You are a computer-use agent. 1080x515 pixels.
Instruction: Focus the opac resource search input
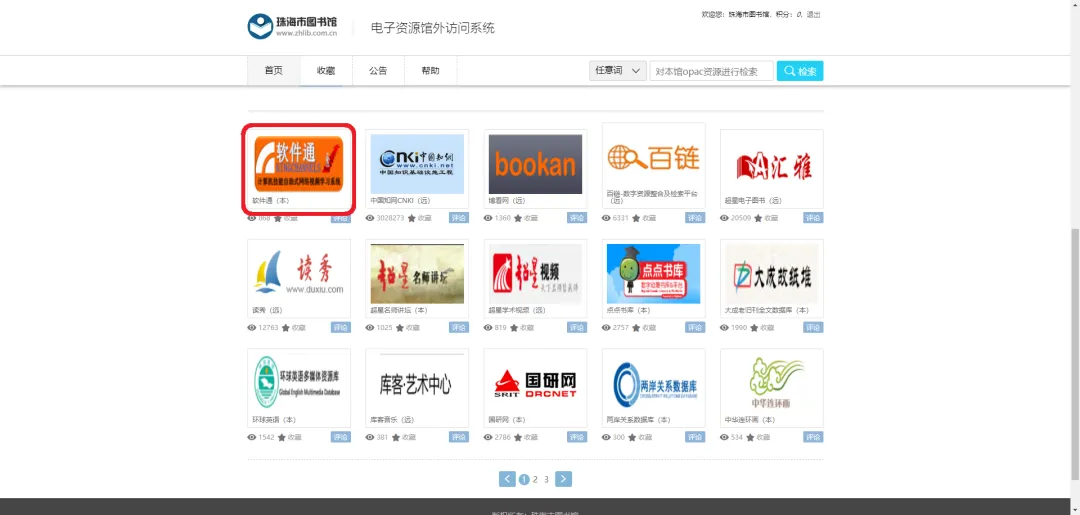pyautogui.click(x=712, y=71)
